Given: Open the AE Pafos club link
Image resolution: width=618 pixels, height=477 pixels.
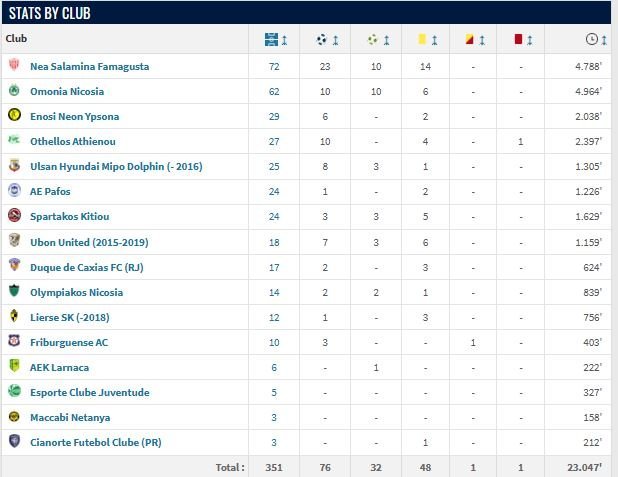Looking at the screenshot, I should pyautogui.click(x=50, y=192).
